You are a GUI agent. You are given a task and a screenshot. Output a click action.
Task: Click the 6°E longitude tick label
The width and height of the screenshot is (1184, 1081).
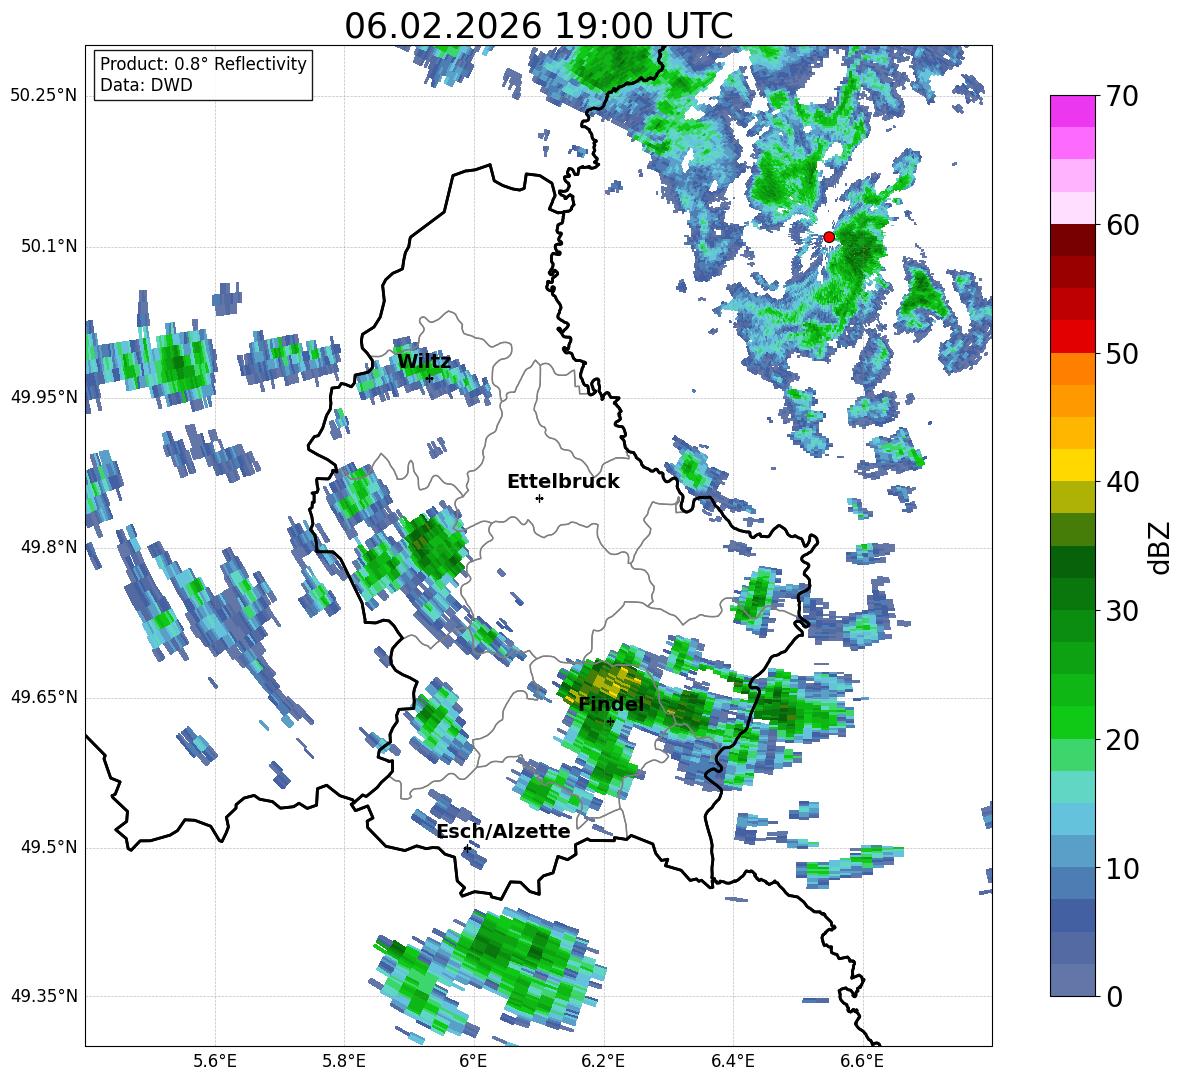pyautogui.click(x=473, y=1061)
